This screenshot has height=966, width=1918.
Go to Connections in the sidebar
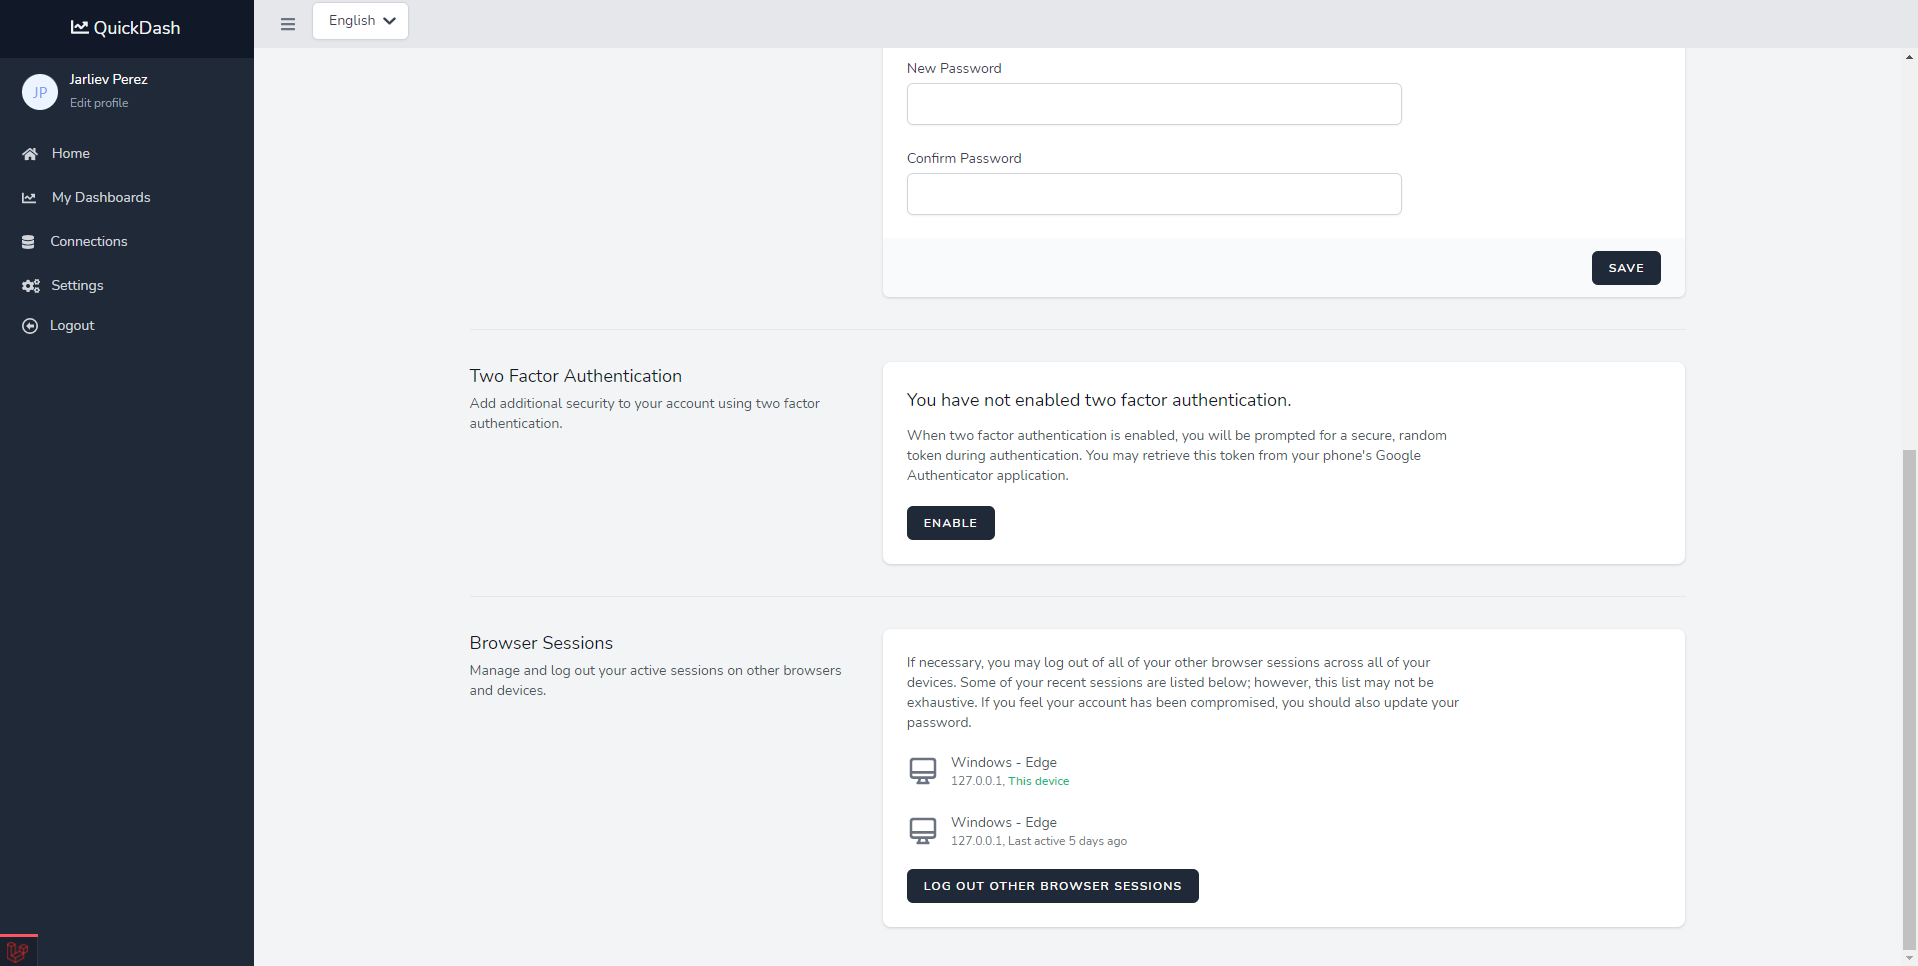(x=89, y=242)
